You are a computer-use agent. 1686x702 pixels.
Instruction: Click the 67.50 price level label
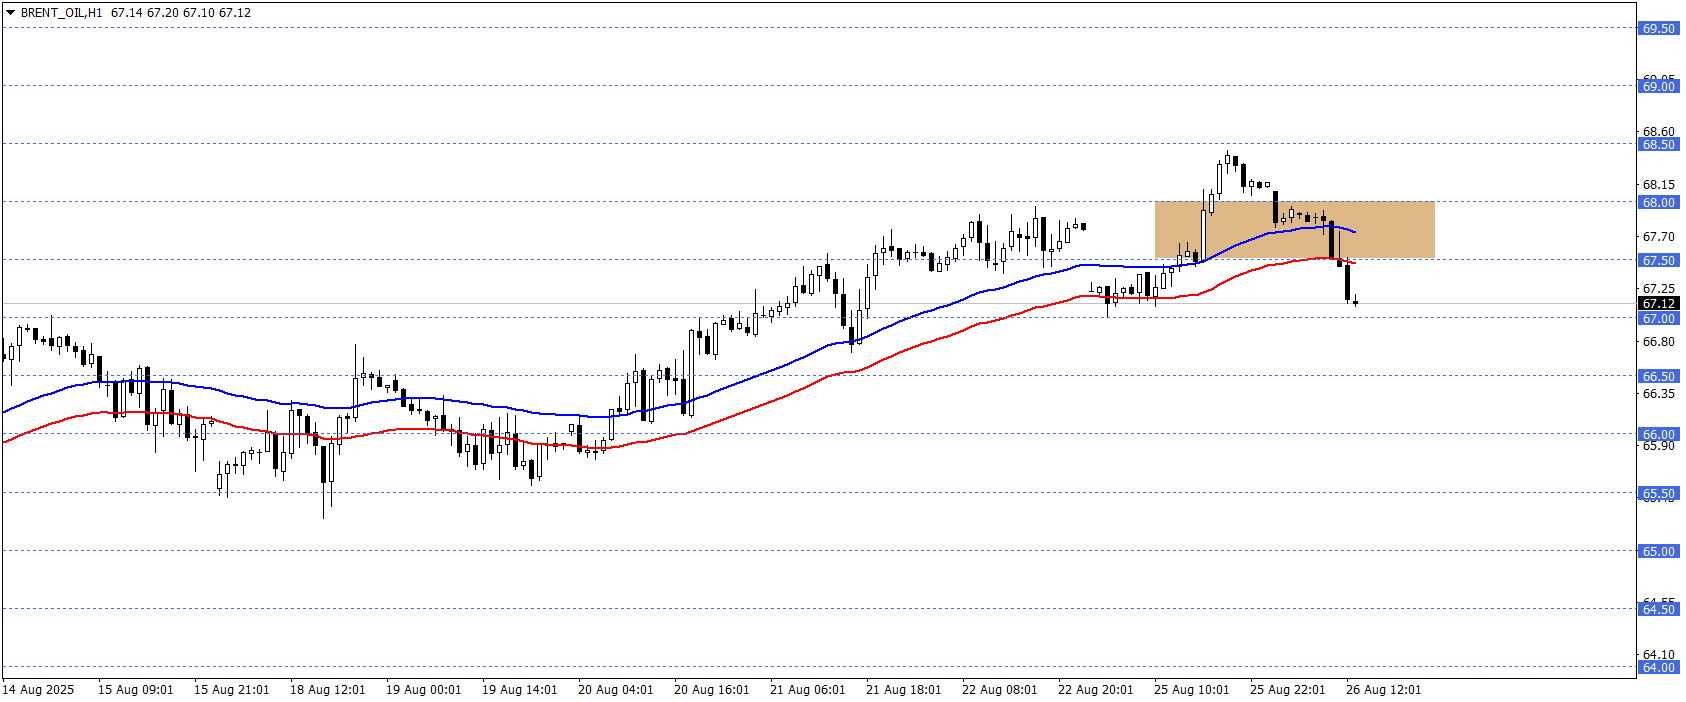coord(1658,260)
